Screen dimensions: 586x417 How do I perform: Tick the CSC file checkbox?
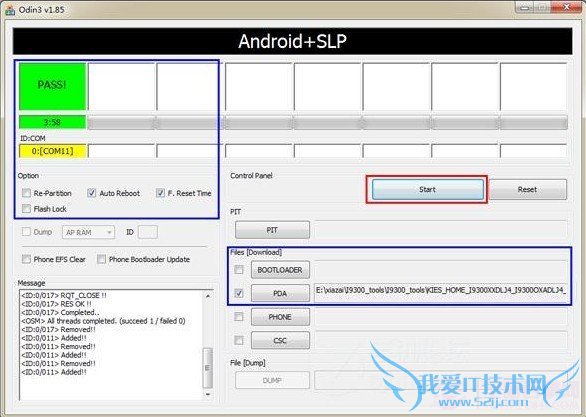point(239,340)
